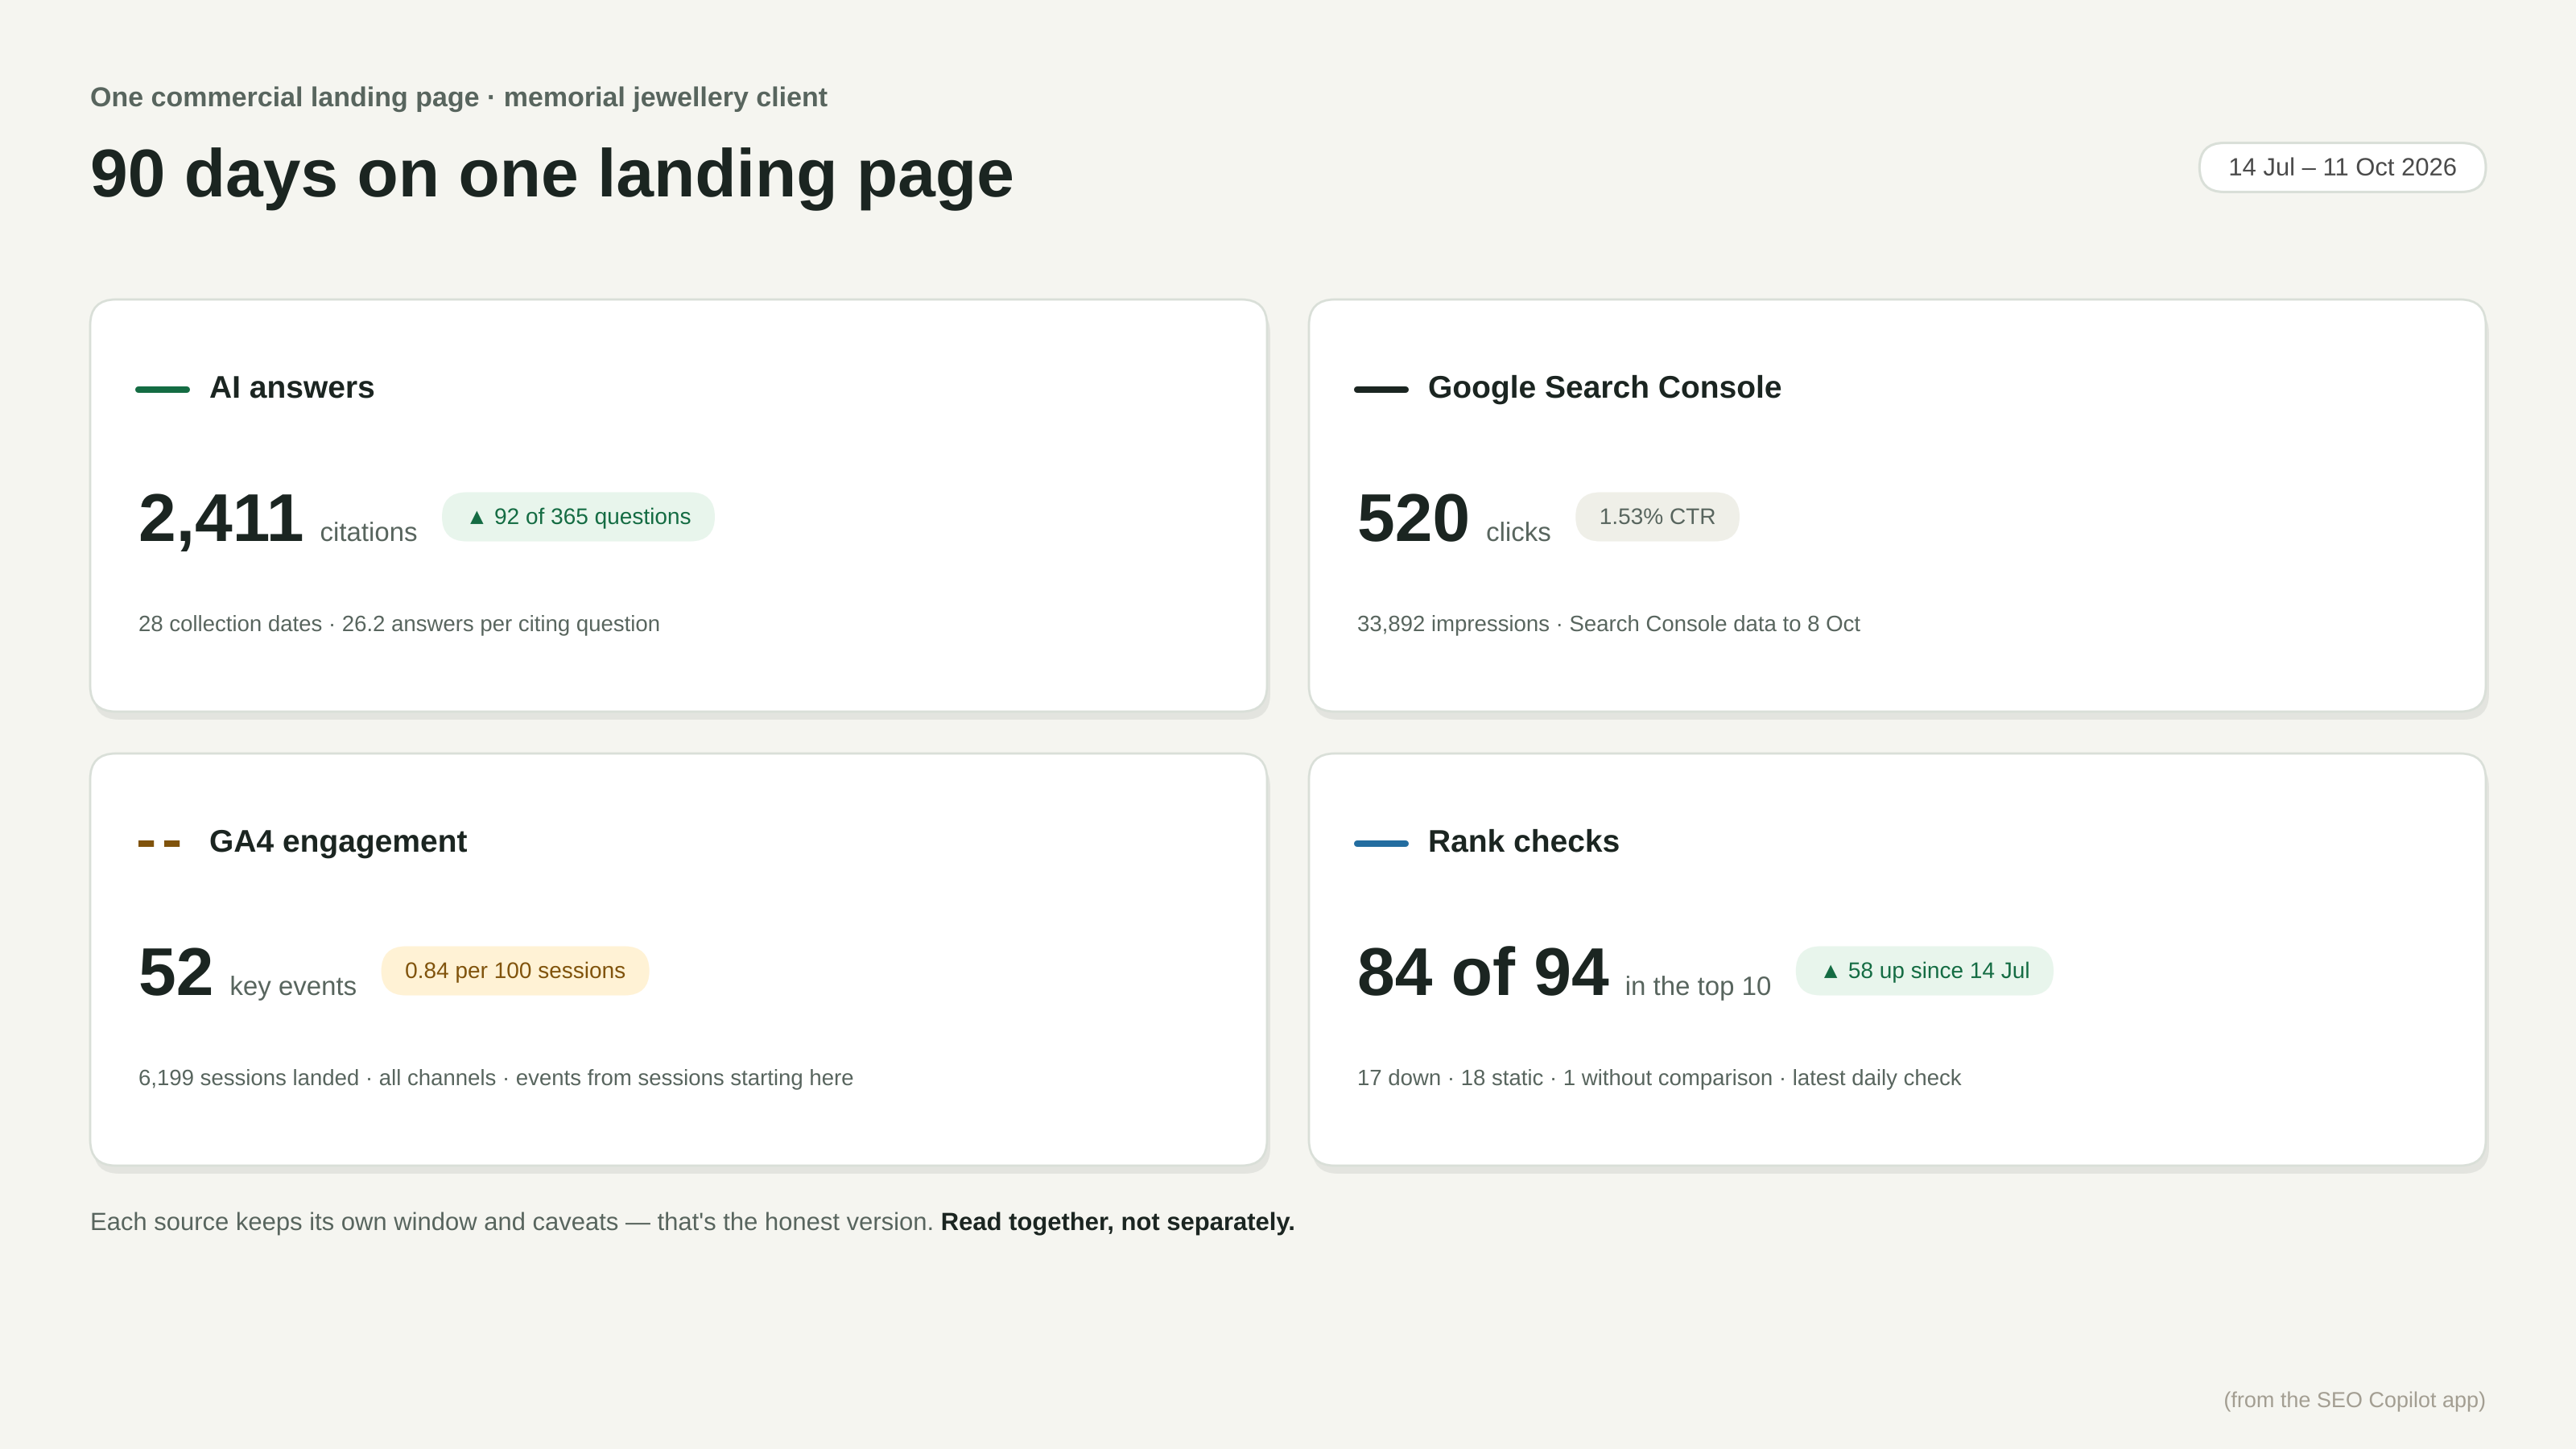Click the 92 of 365 questions badge
Screen dimensions: 2576x1449
point(578,517)
